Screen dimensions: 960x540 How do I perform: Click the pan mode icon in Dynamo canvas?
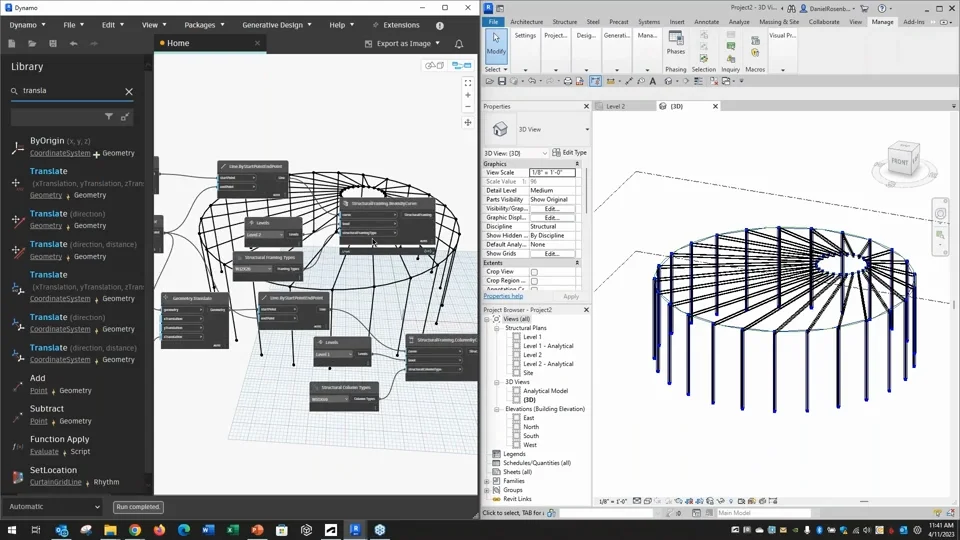pyautogui.click(x=467, y=122)
